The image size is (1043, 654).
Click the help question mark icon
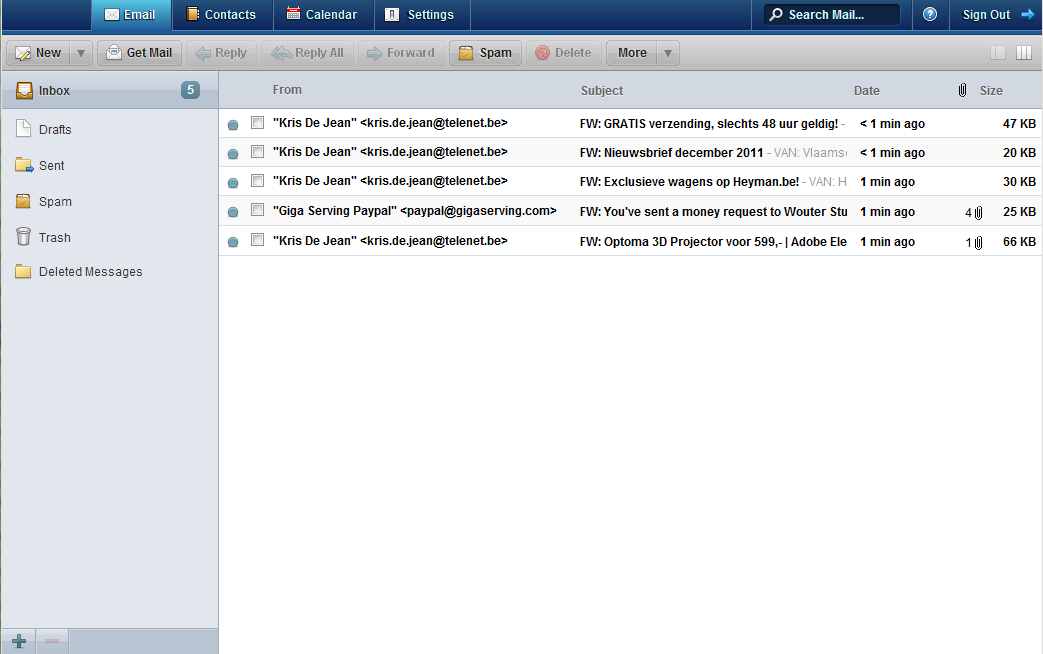[x=930, y=15]
